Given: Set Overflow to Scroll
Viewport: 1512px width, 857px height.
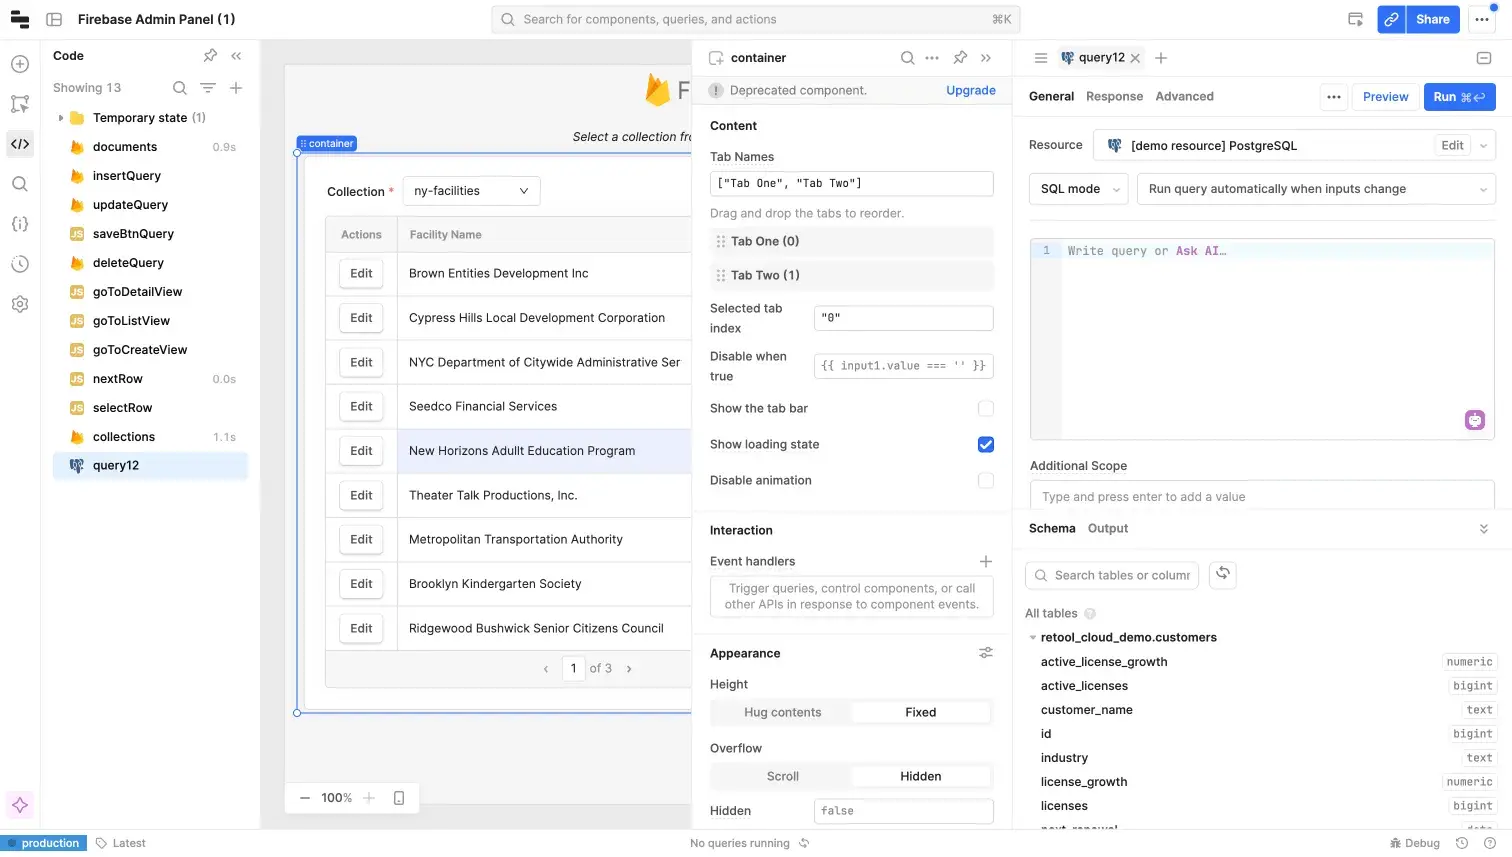Looking at the screenshot, I should pyautogui.click(x=782, y=776).
